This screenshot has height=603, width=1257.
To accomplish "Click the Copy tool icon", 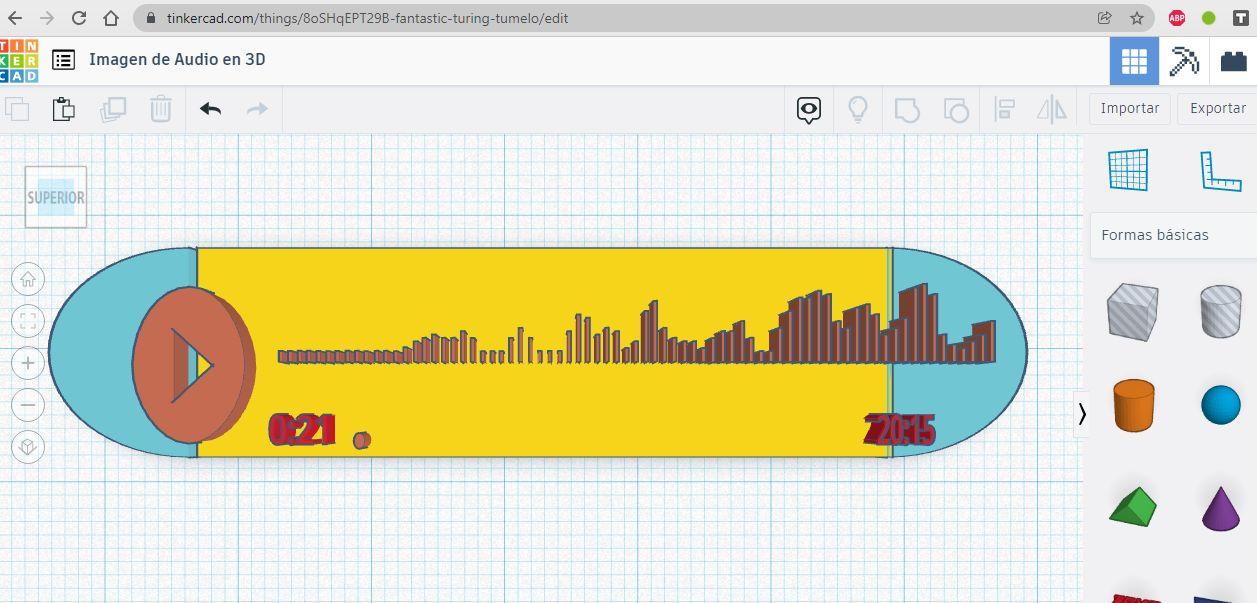I will pyautogui.click(x=17, y=109).
